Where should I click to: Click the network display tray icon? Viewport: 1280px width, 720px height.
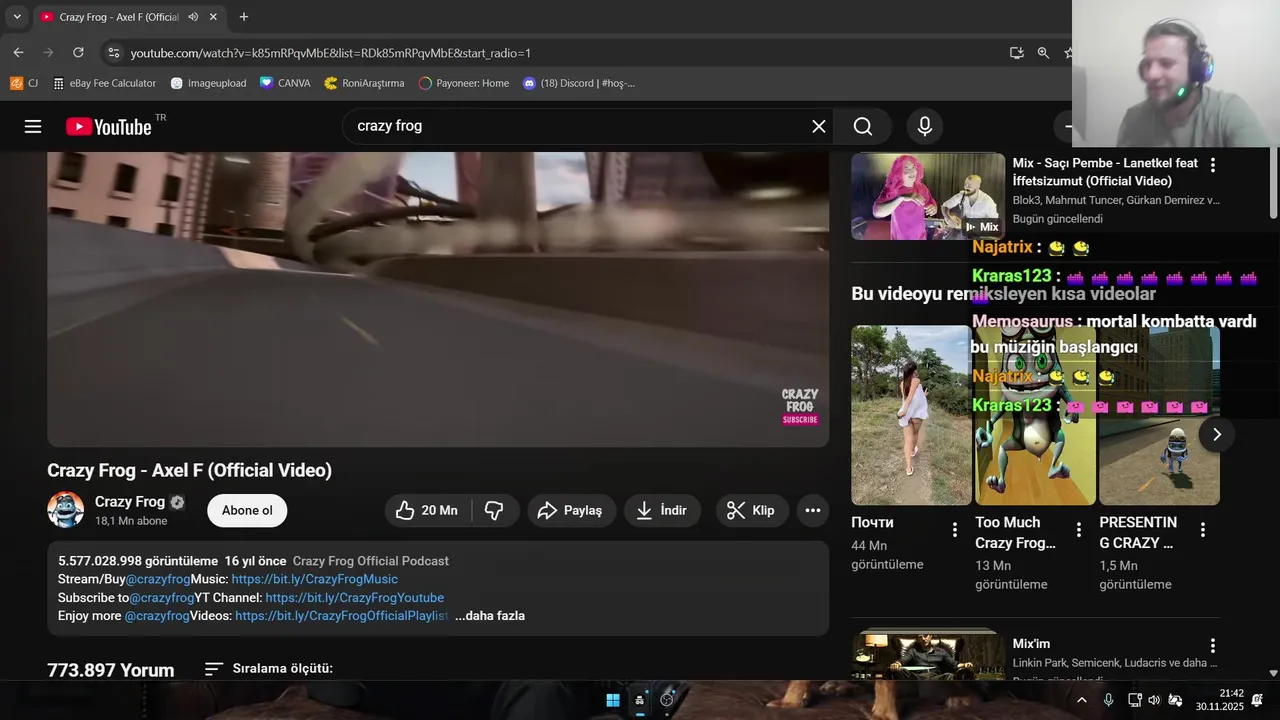pos(1134,700)
